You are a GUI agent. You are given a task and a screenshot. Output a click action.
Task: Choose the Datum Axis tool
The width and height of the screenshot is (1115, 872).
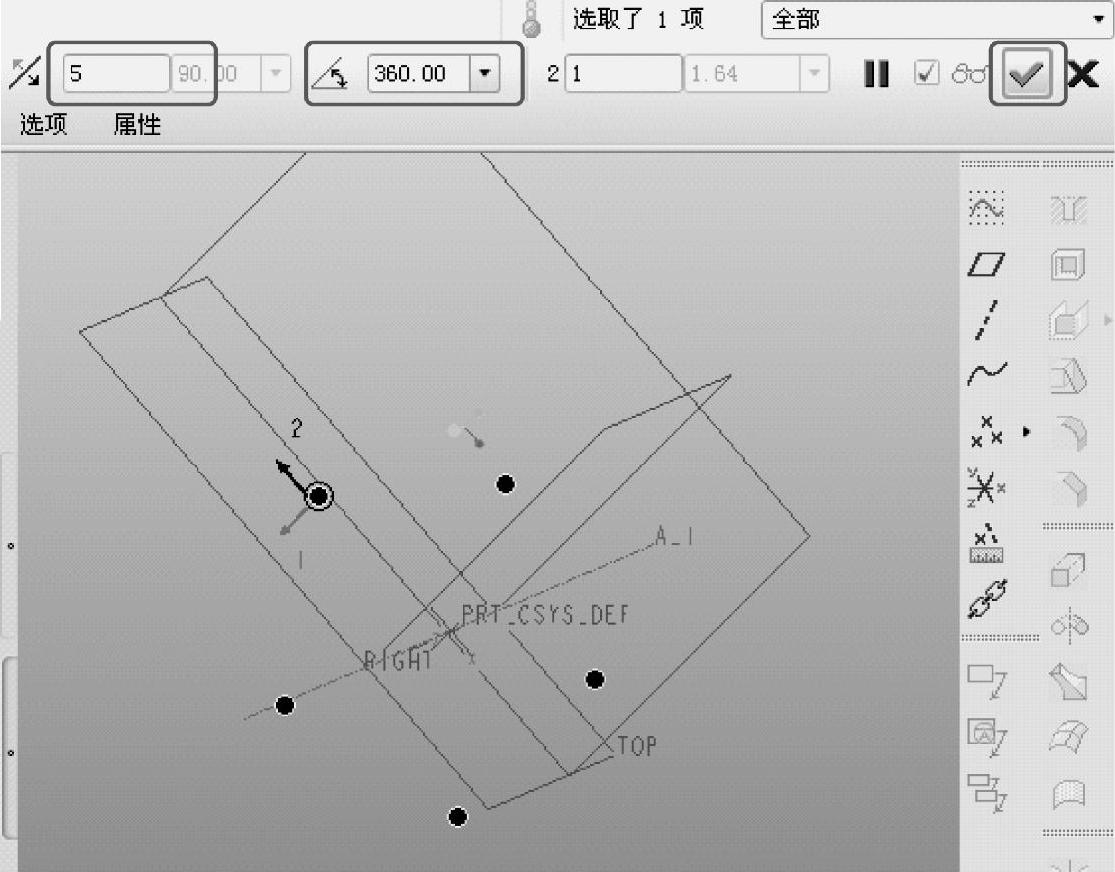coord(986,320)
